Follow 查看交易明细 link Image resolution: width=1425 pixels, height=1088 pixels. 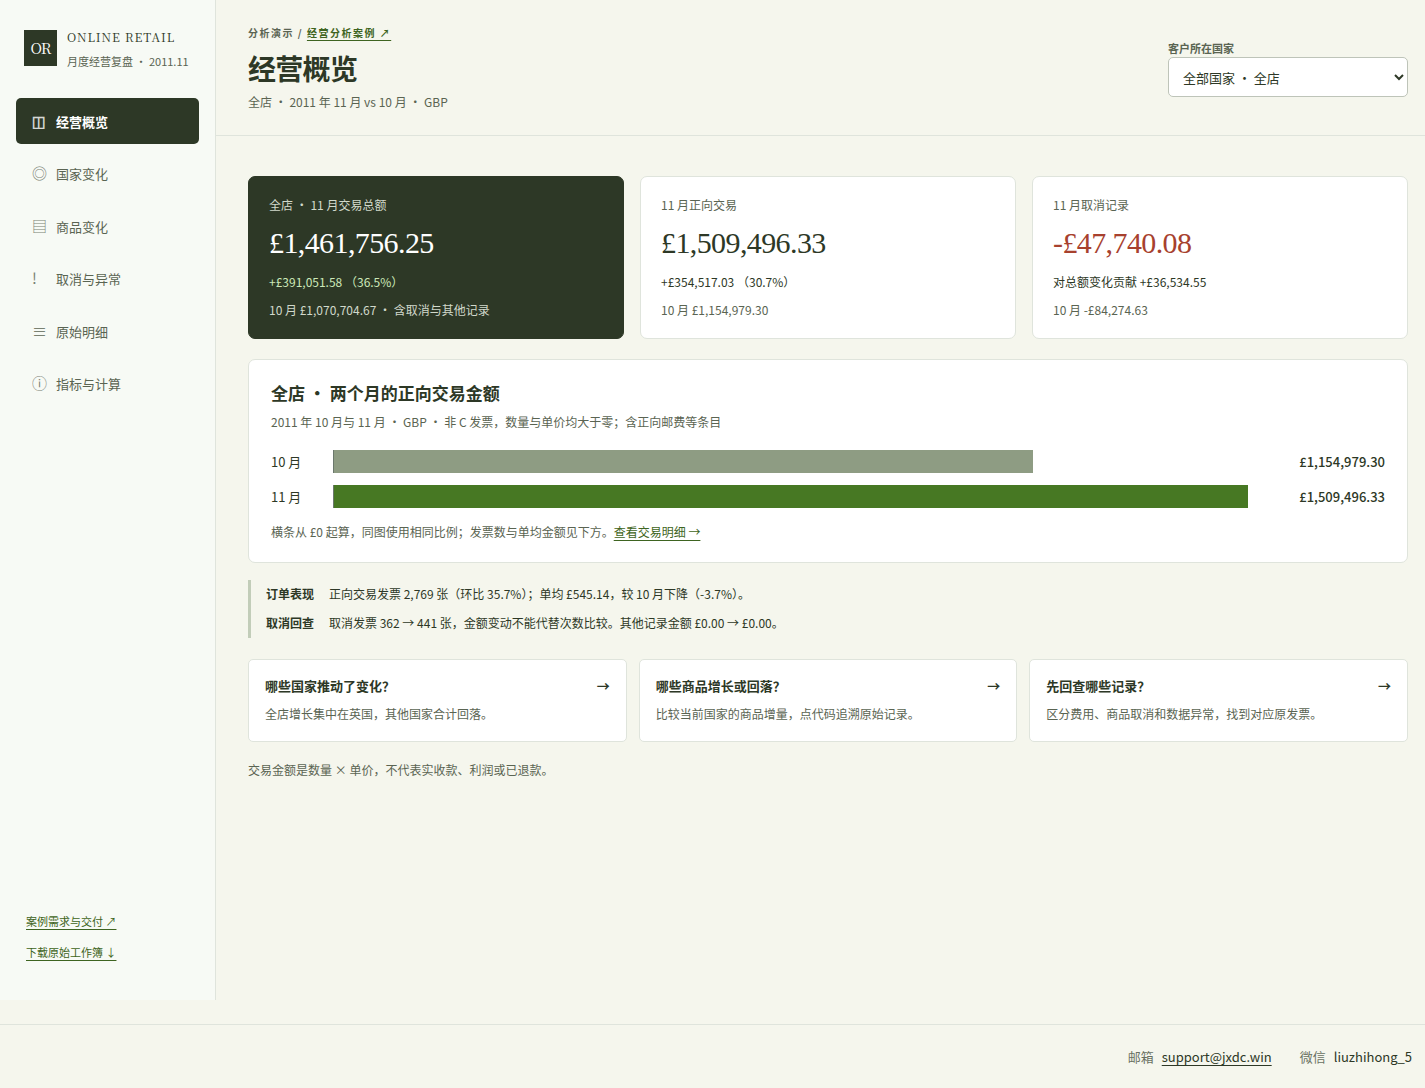point(657,533)
